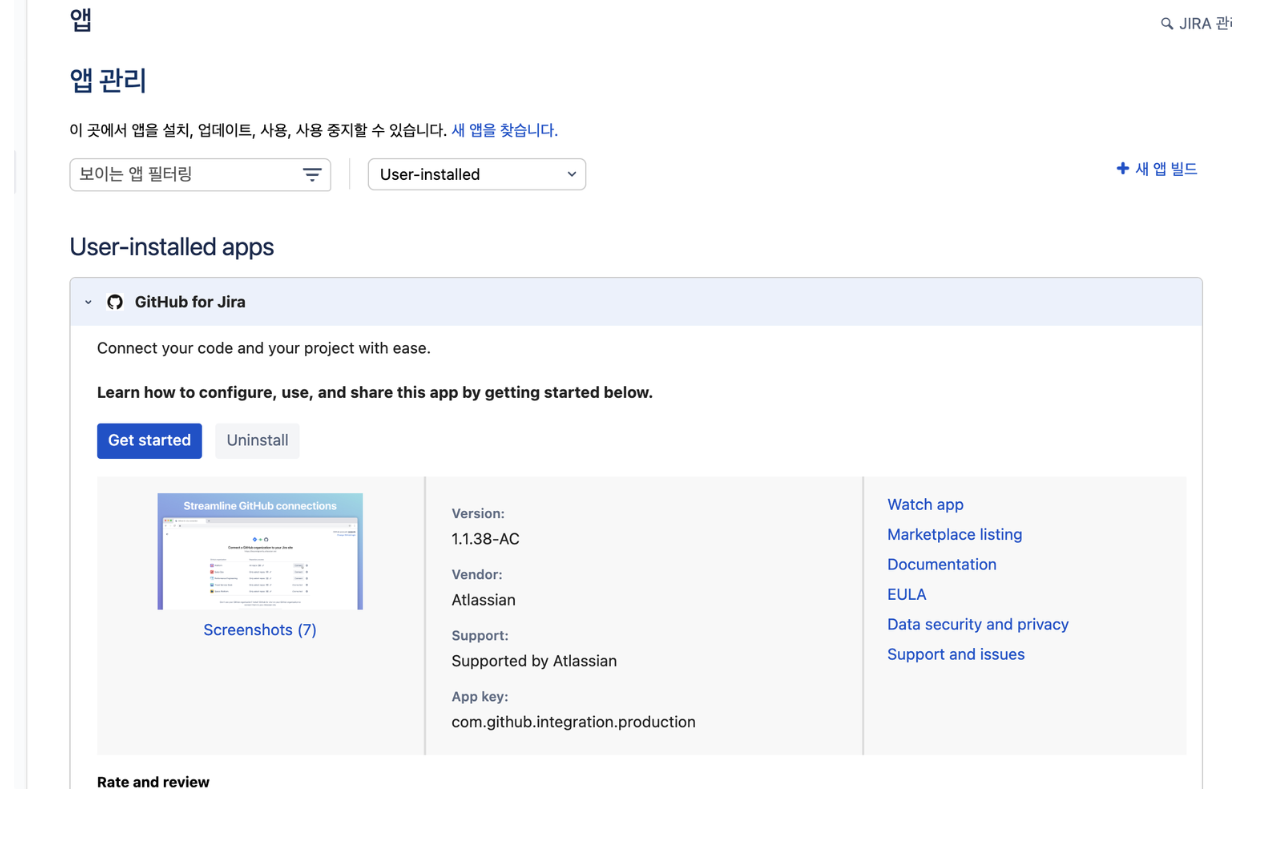
Task: Click the search magnifier icon near JIRA
Action: [1167, 24]
